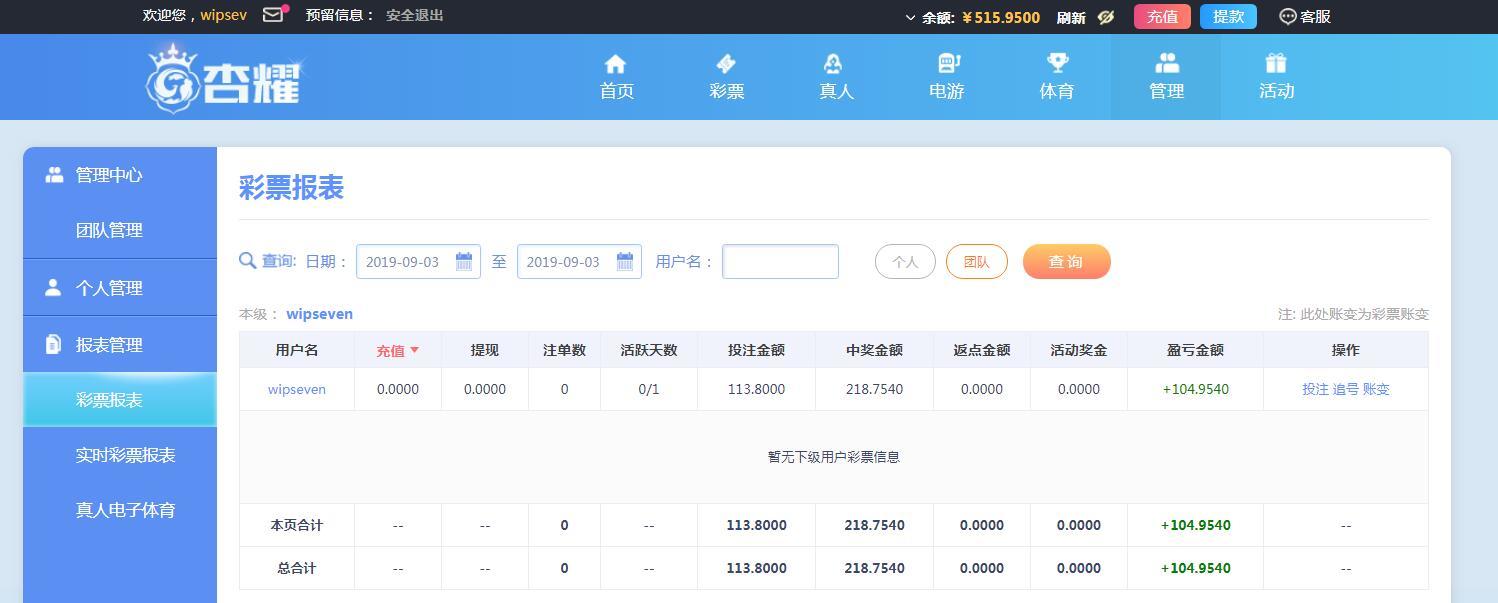The height and width of the screenshot is (603, 1498).
Task: Open 活动 gift icon tab
Action: click(x=1275, y=65)
